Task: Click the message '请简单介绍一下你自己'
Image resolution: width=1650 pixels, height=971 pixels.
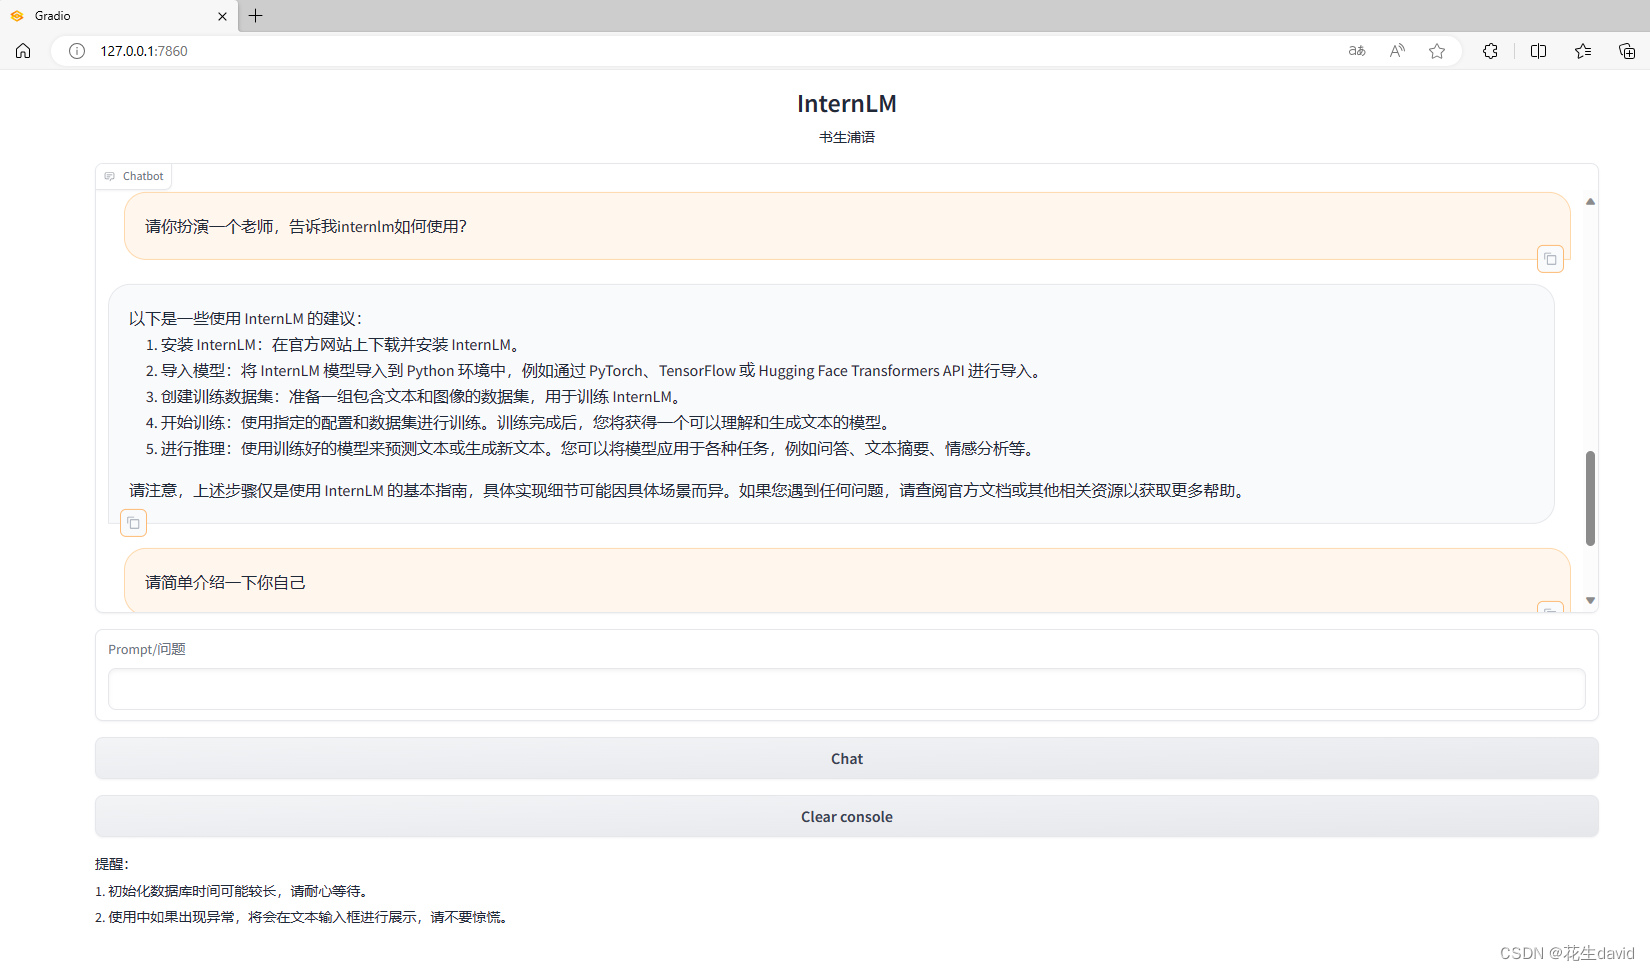Action: click(225, 582)
